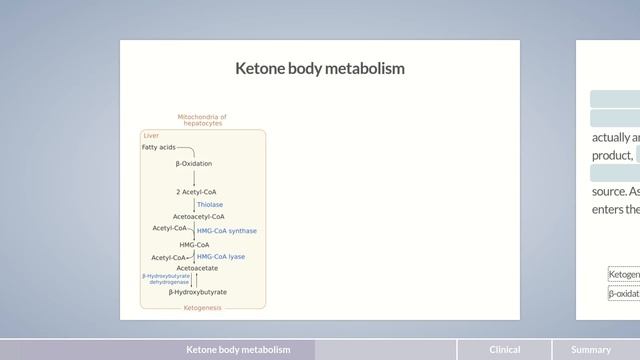Switch to the Clinical section tab
640x360 pixels.
click(504, 350)
